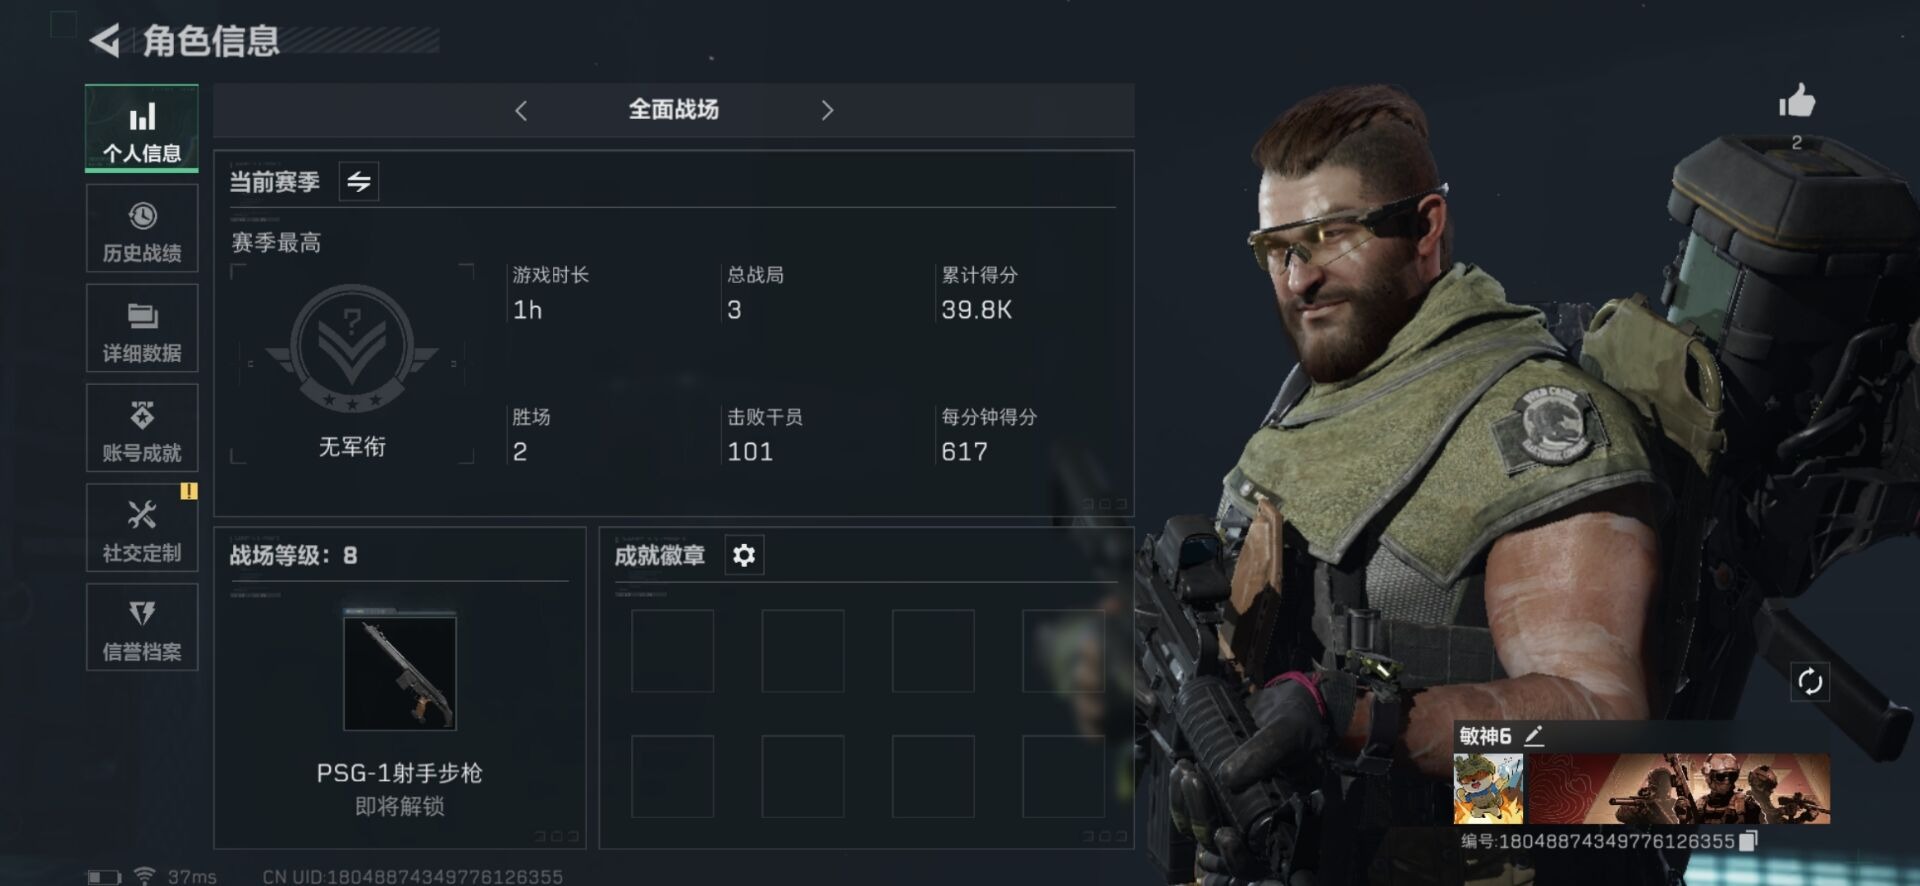Open the player avatar picture
This screenshot has height=886, width=1920.
[x=1488, y=789]
